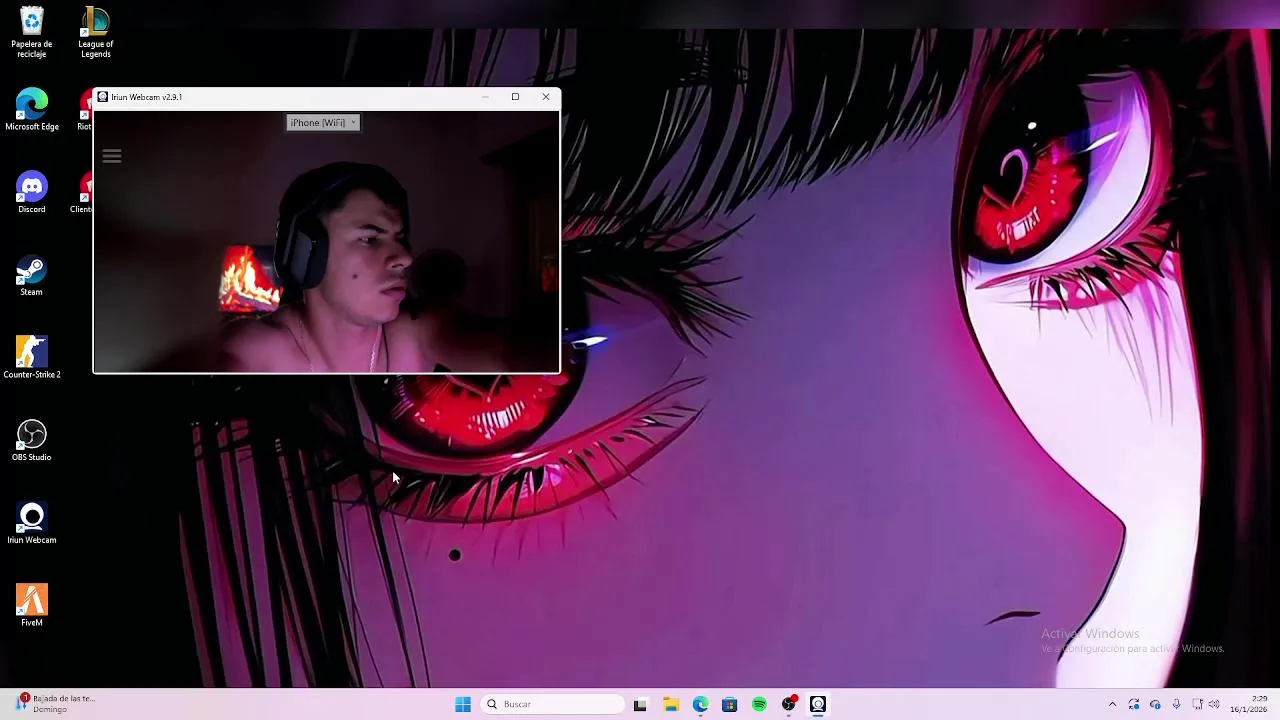Open Spotify from the taskbar
Screen dimensions: 1280x720
pyautogui.click(x=759, y=704)
